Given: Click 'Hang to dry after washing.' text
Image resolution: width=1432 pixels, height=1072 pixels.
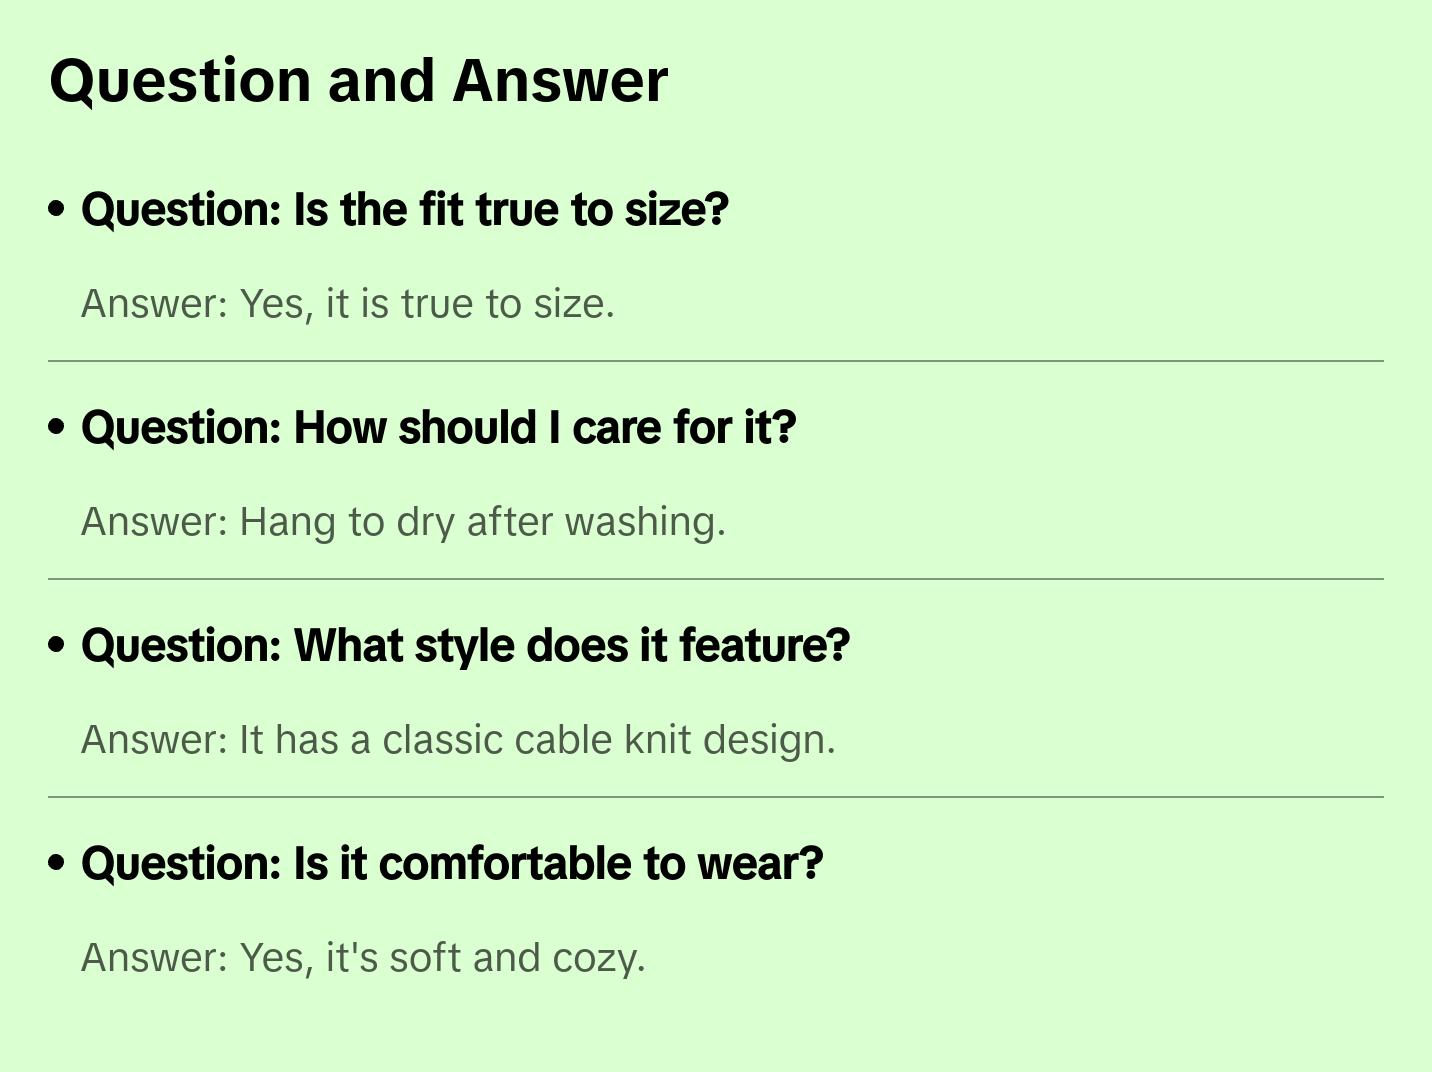Looking at the screenshot, I should 482,522.
